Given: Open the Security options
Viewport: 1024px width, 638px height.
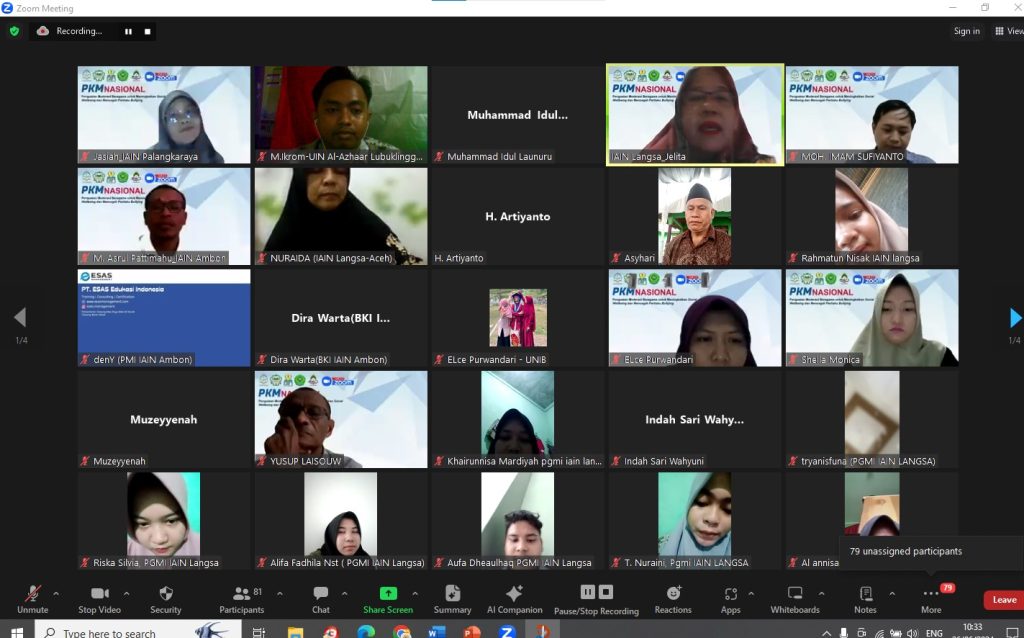Looking at the screenshot, I should click(166, 598).
